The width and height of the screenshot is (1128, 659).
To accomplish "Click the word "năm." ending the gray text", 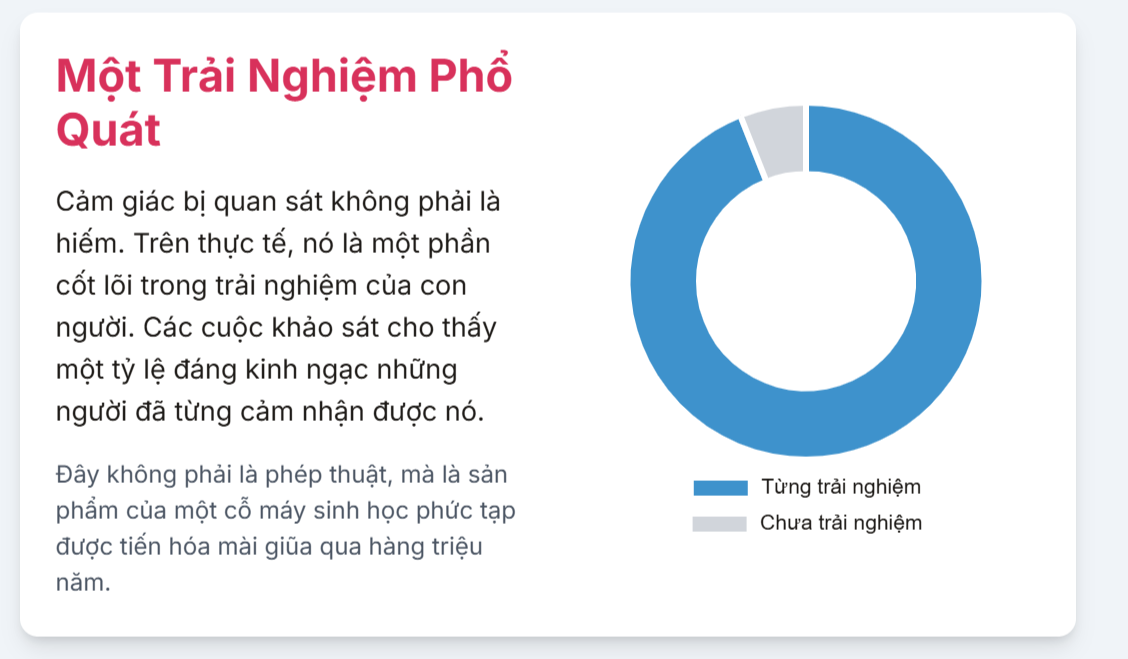I will (83, 583).
